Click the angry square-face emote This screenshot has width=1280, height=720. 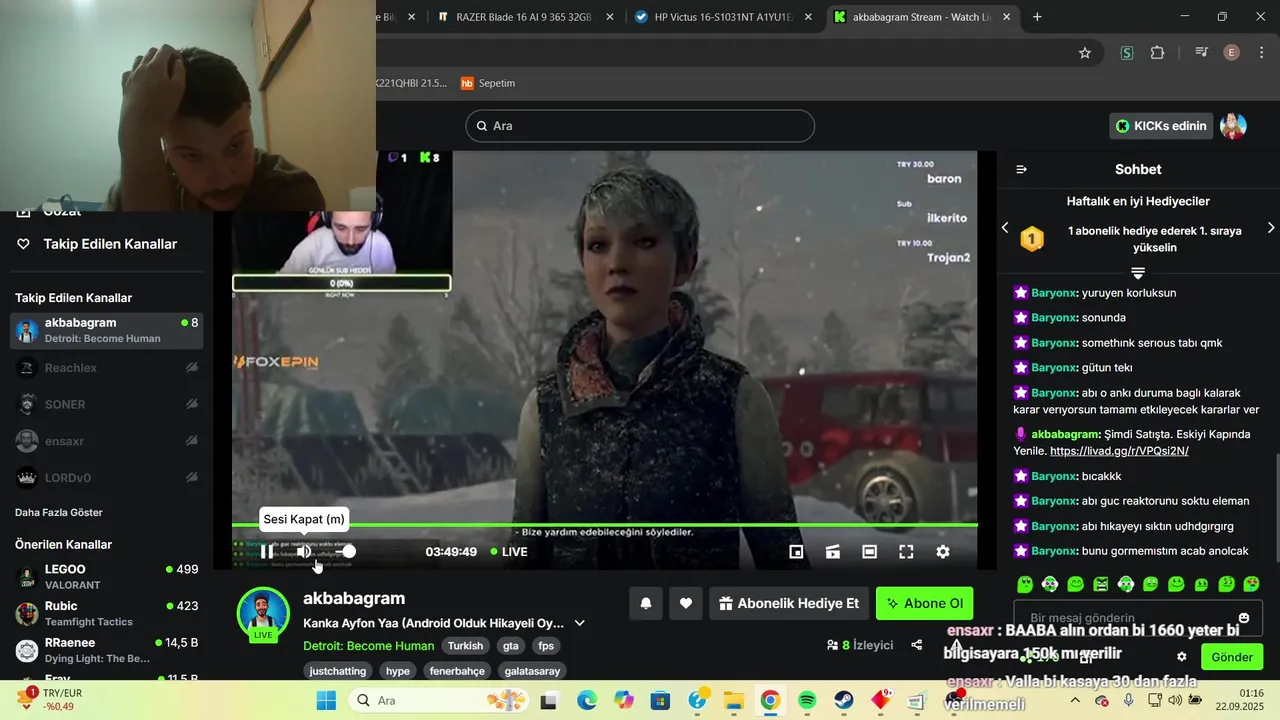point(1101,584)
